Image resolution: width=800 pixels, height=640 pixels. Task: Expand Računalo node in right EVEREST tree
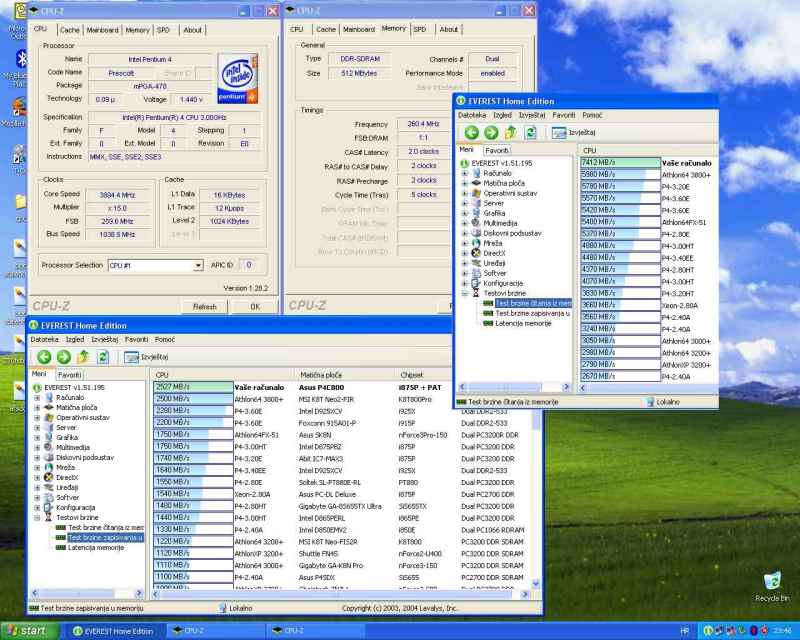click(465, 173)
